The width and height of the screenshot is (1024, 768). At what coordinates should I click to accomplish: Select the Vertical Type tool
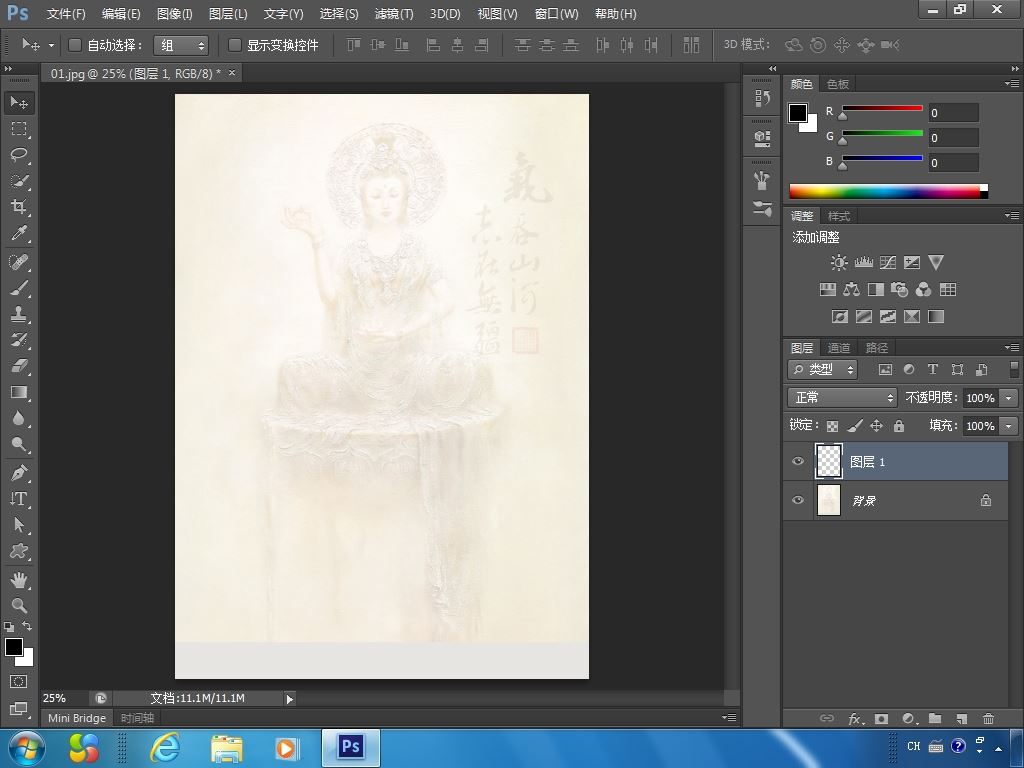click(19, 499)
